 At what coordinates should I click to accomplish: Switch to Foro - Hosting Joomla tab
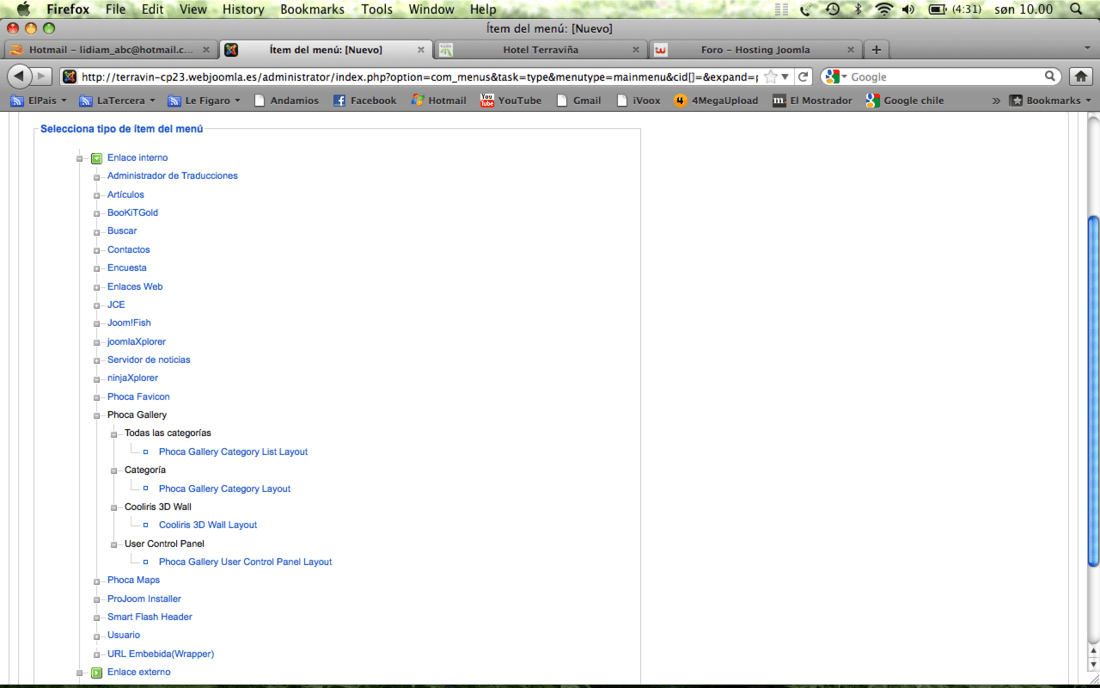point(755,50)
